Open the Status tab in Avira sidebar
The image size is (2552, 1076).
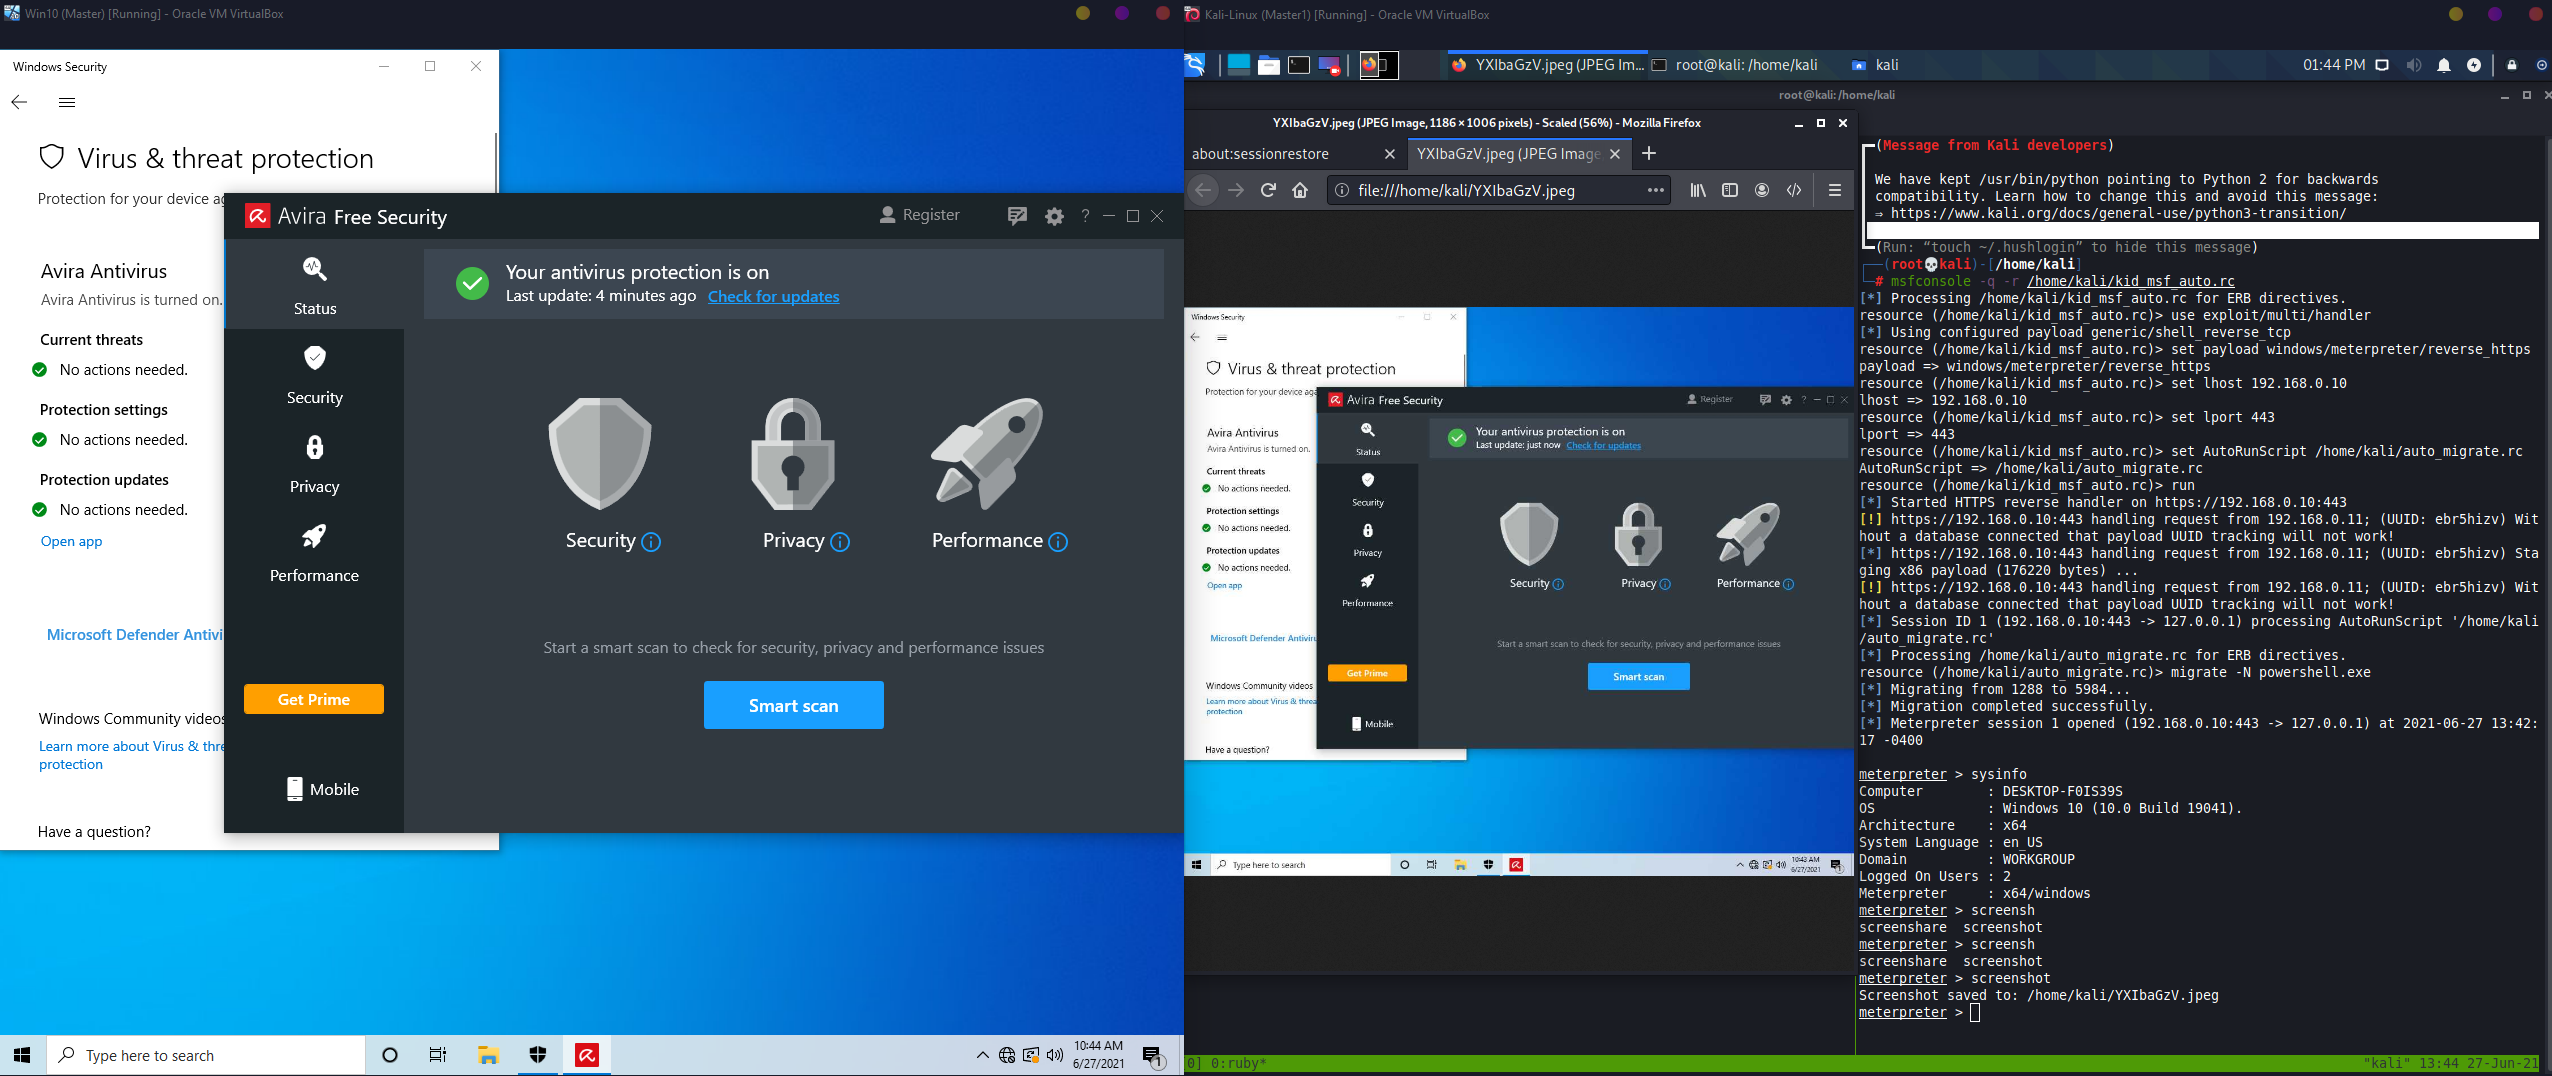pos(314,286)
